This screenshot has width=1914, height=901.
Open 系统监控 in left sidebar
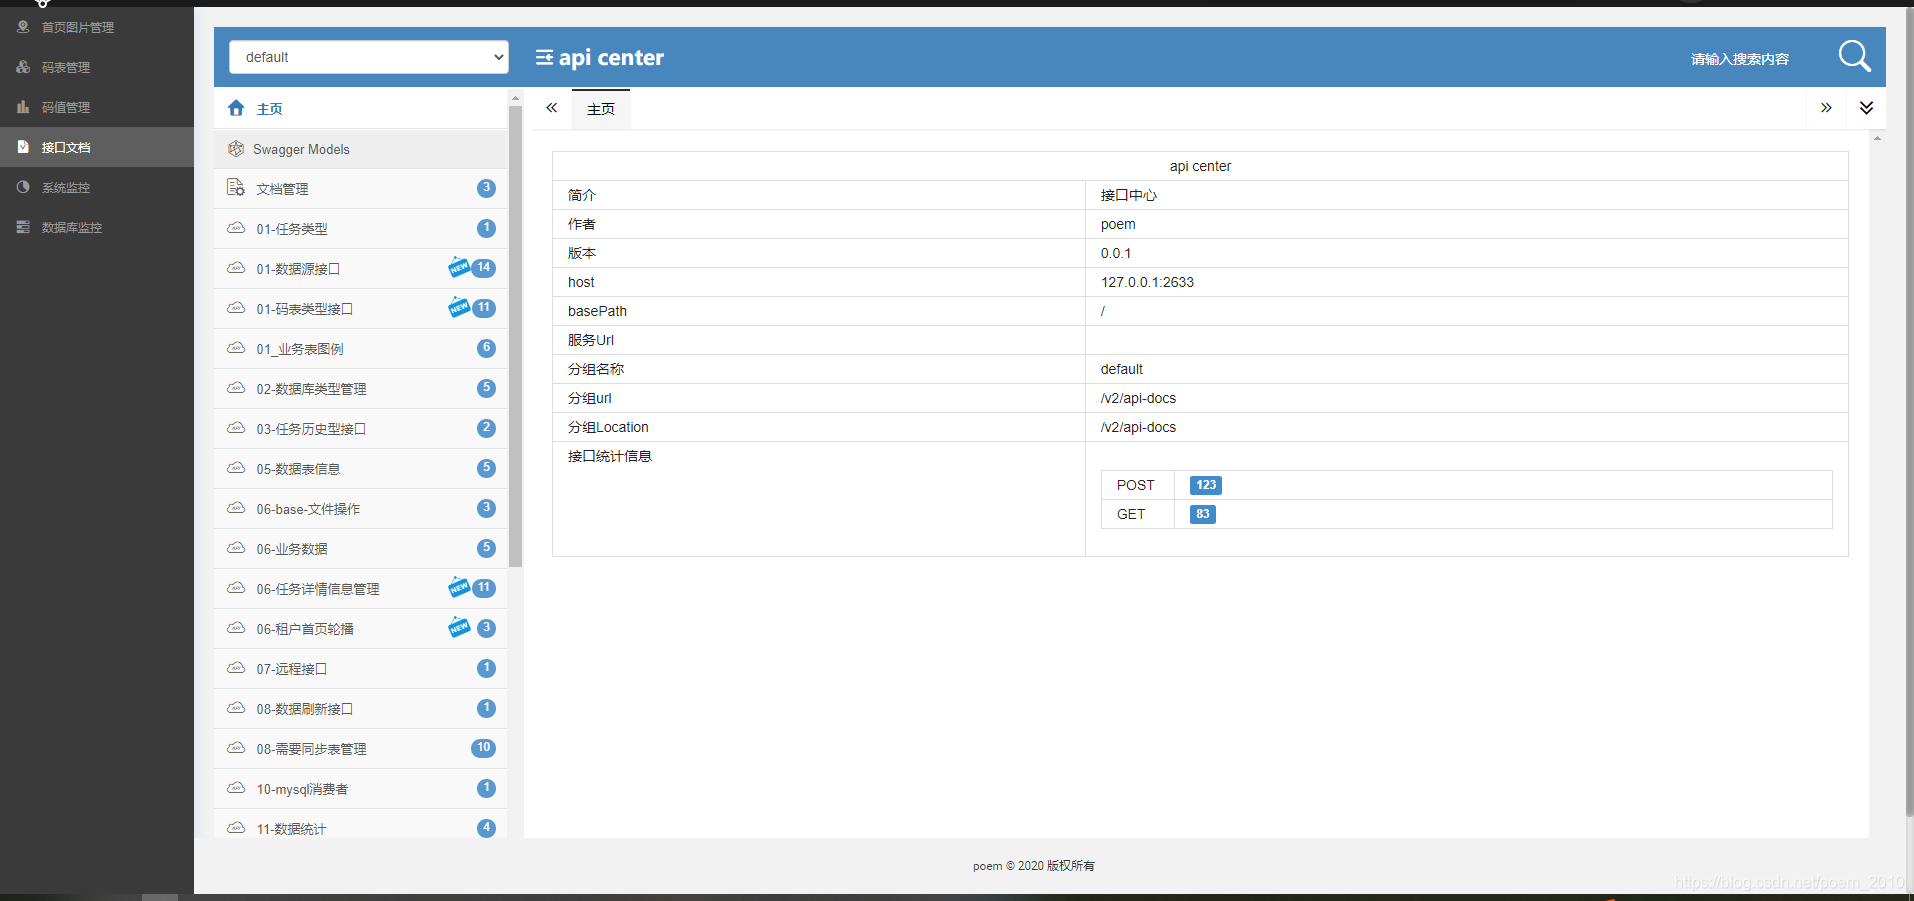click(97, 187)
